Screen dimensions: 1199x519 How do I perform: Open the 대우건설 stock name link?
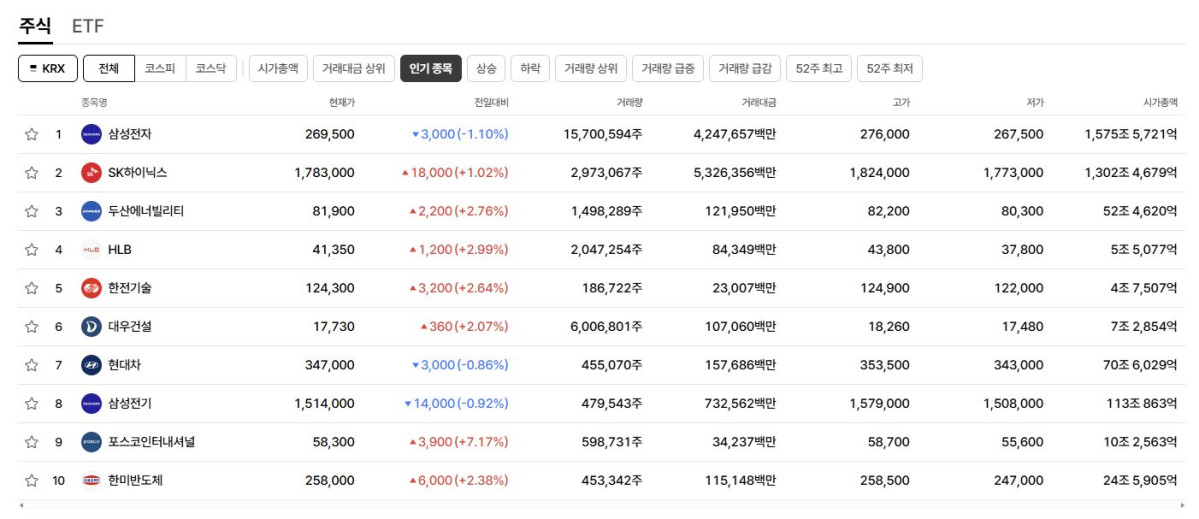tap(130, 327)
